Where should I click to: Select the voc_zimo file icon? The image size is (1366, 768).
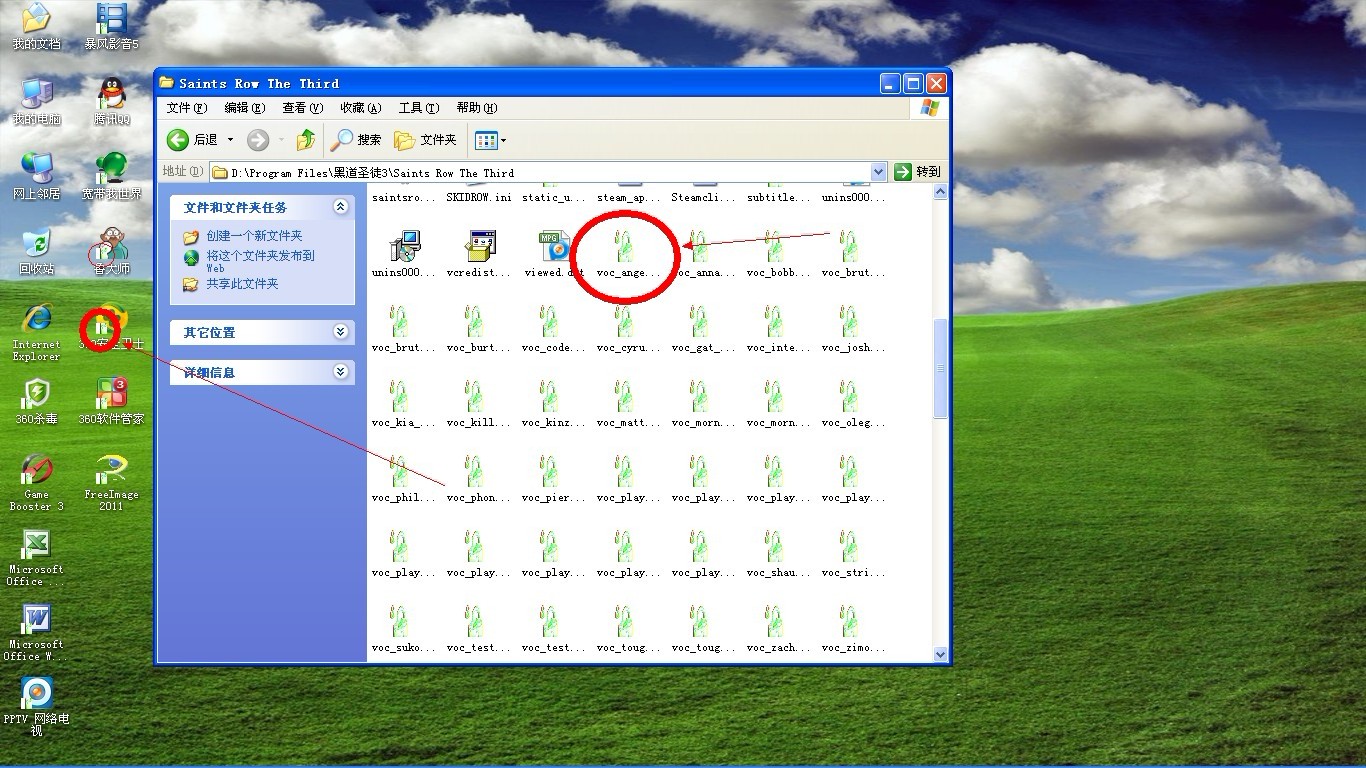(x=849, y=620)
